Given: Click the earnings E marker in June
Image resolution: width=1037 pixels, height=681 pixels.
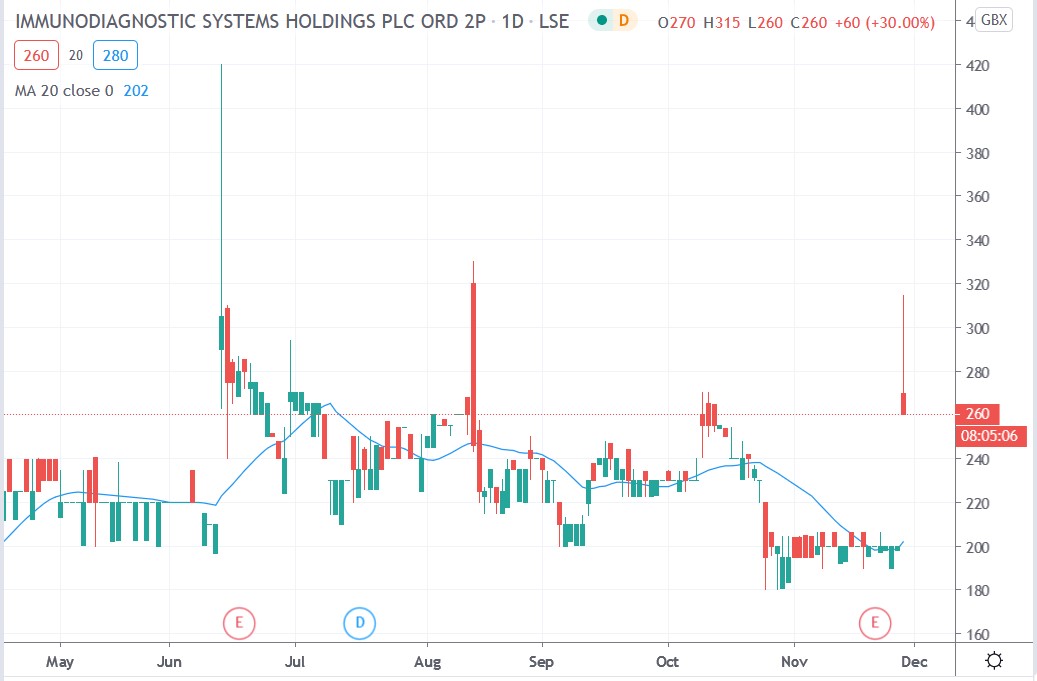Looking at the screenshot, I should 239,623.
